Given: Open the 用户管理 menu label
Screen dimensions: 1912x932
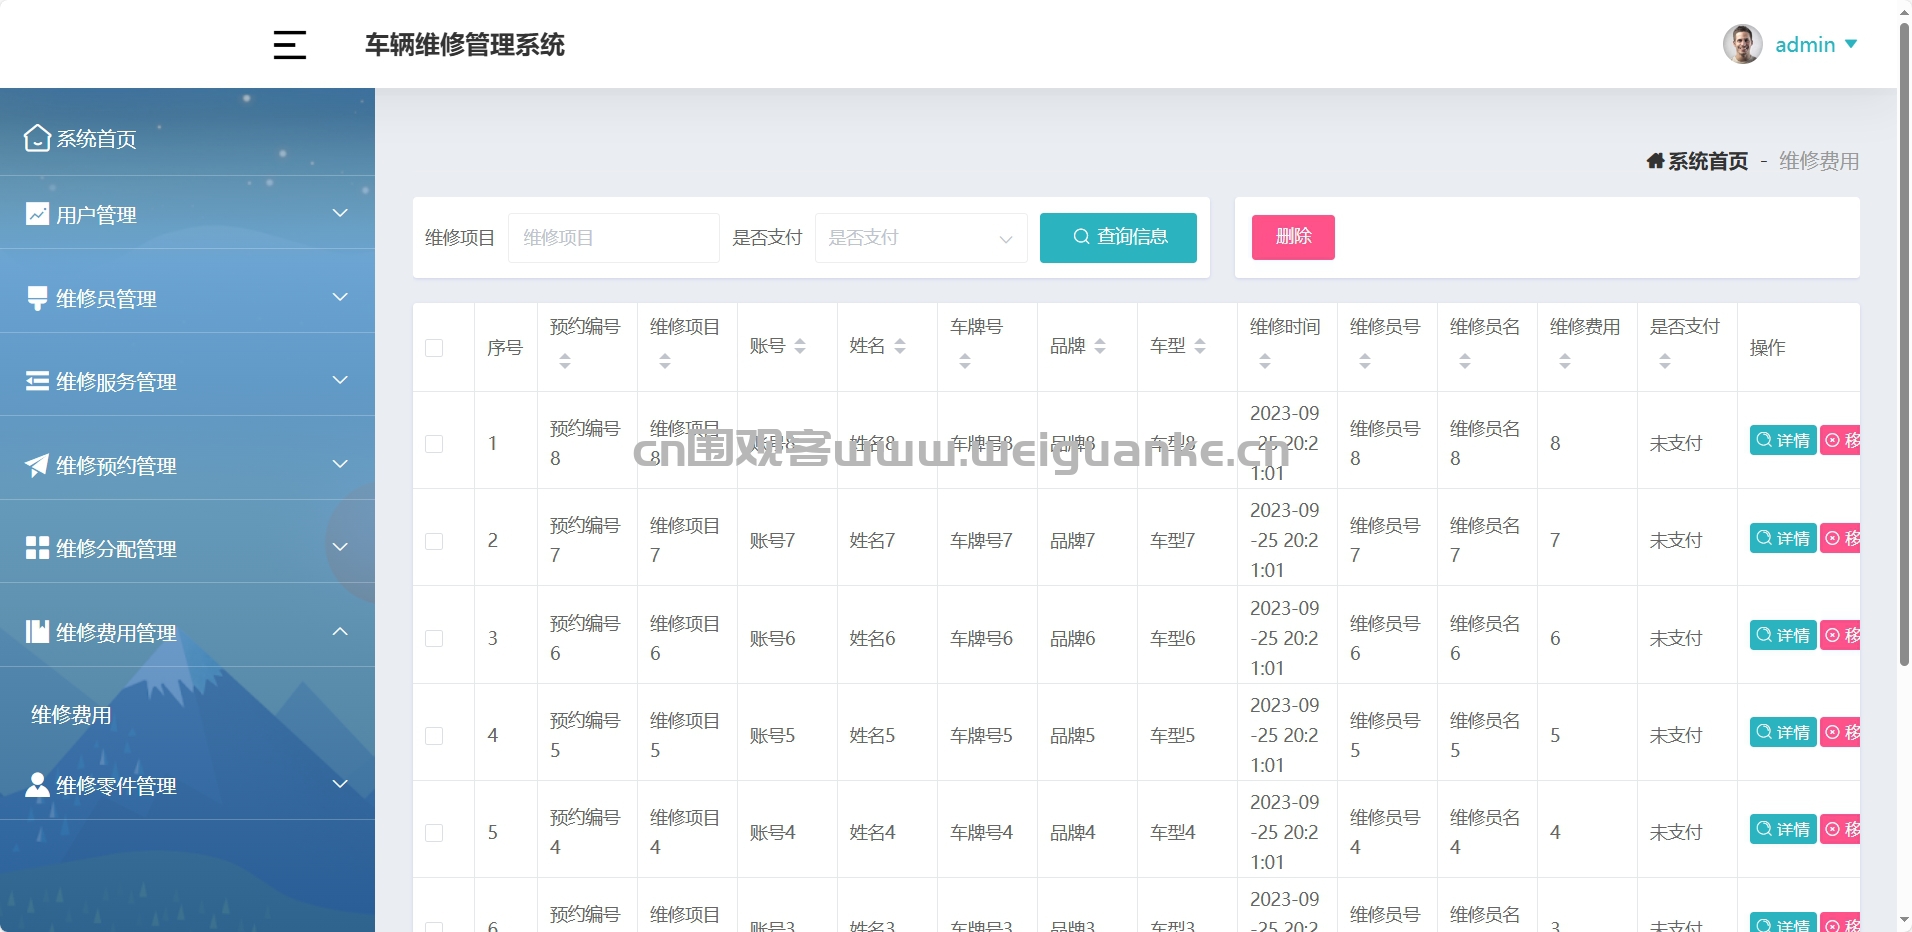Looking at the screenshot, I should [96, 215].
